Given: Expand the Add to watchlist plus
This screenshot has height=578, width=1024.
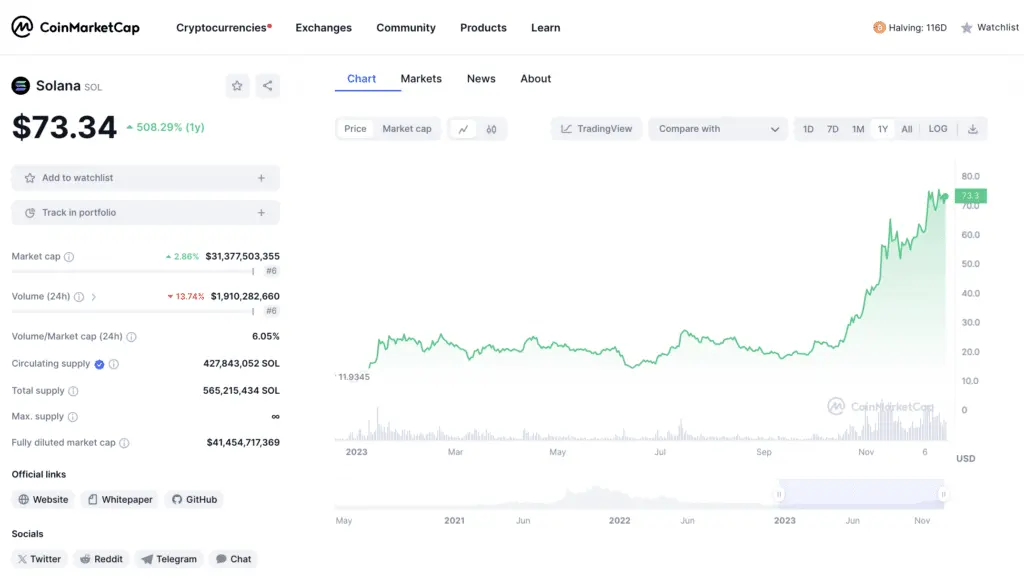Looking at the screenshot, I should (261, 178).
